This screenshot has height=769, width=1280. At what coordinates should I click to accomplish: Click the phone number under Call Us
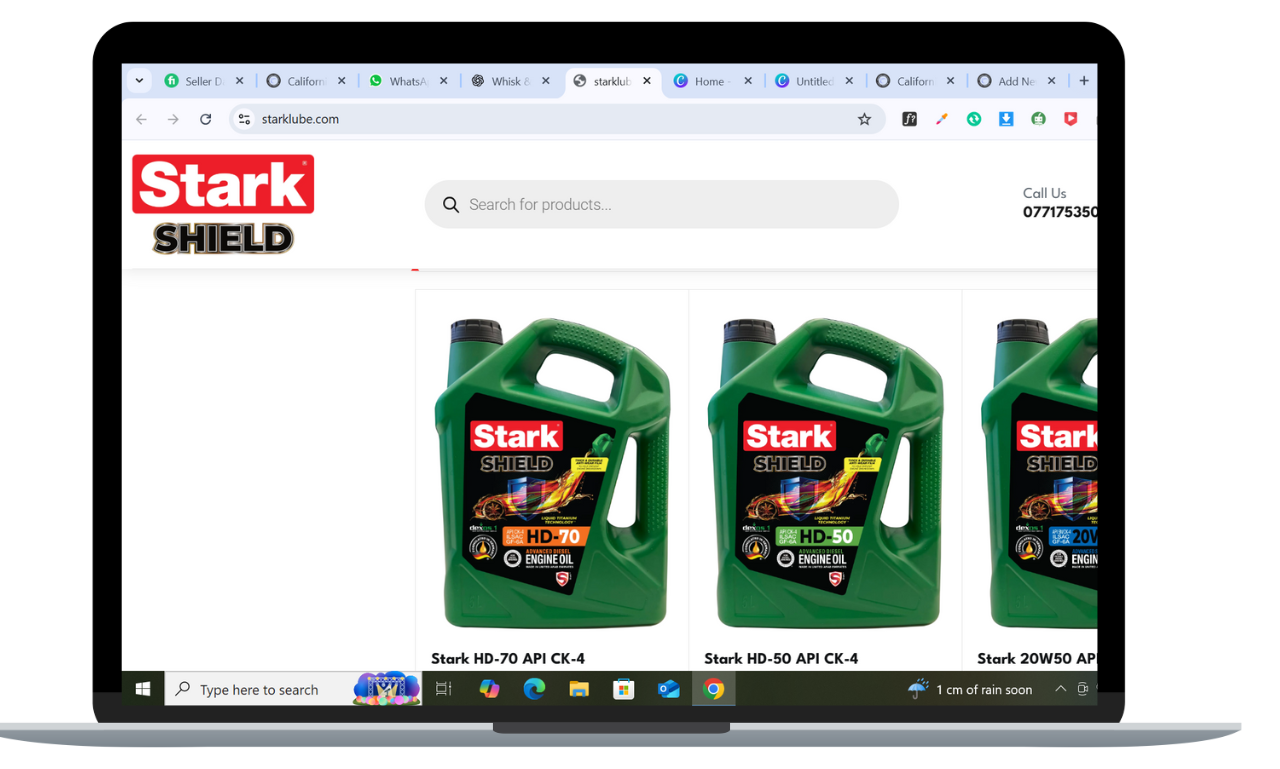pyautogui.click(x=1060, y=212)
